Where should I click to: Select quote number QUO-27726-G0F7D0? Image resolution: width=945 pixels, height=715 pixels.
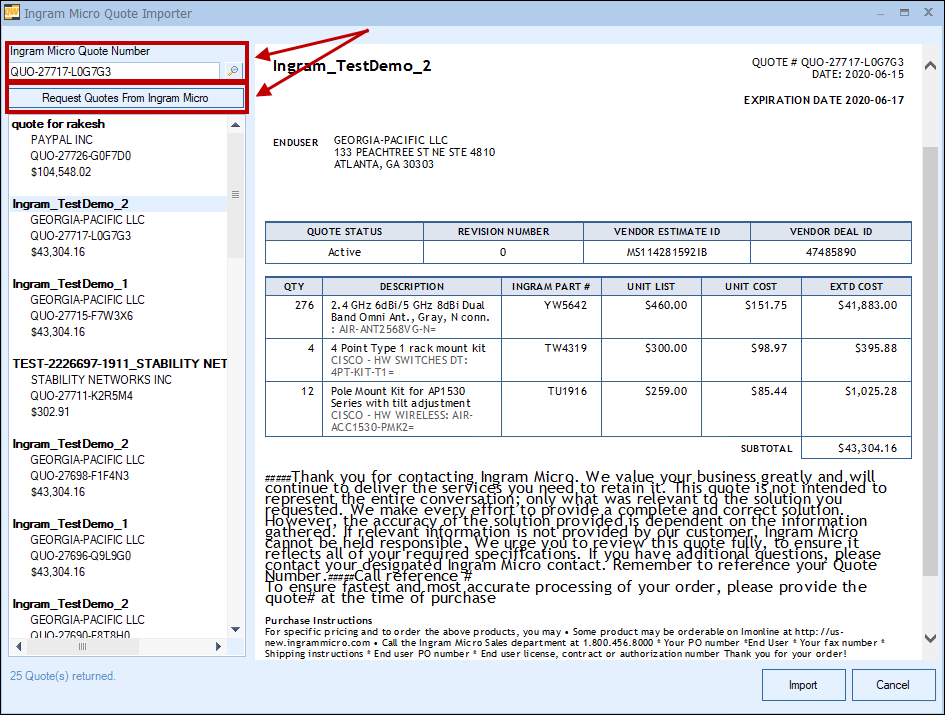point(81,156)
